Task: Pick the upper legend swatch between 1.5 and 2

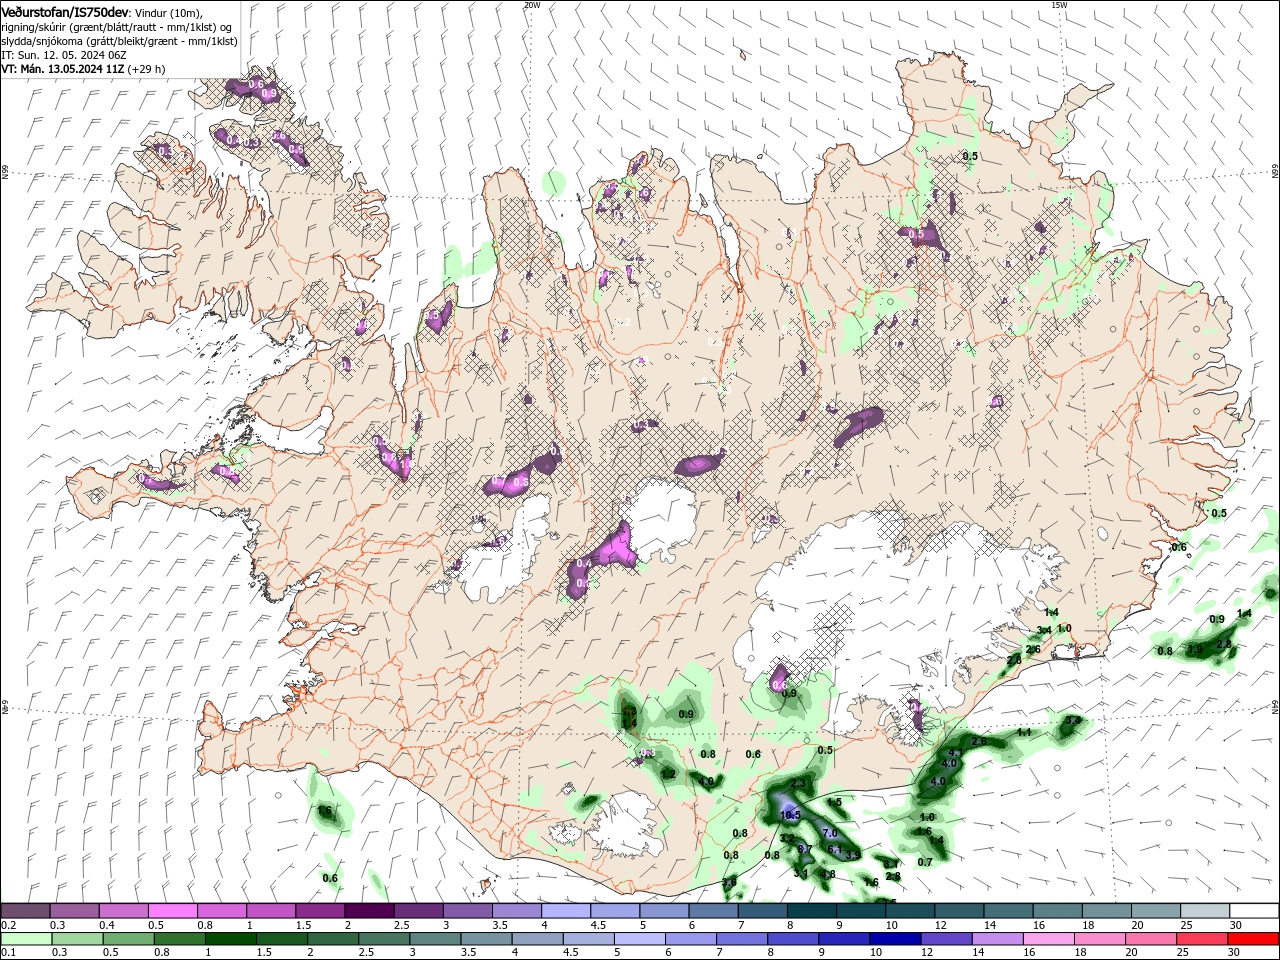Action: 319,911
